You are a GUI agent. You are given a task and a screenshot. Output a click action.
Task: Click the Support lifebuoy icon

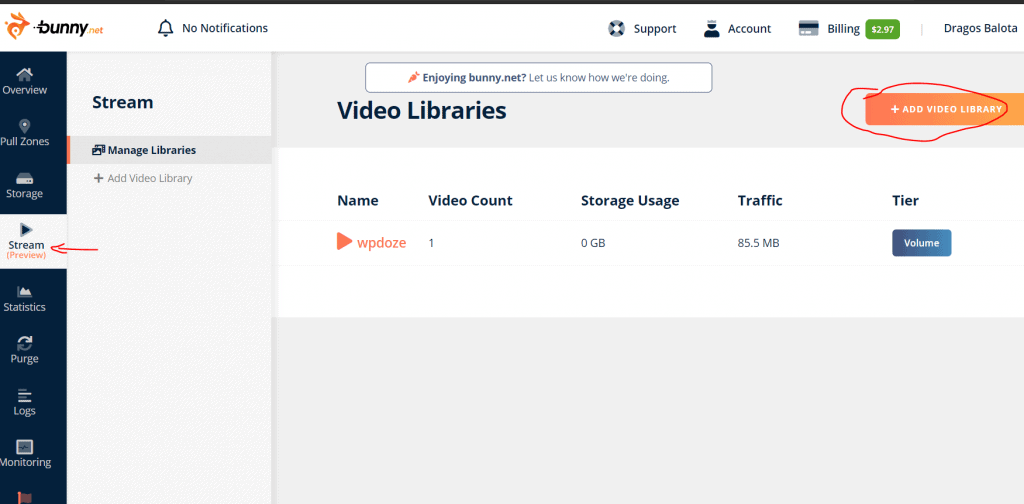pyautogui.click(x=617, y=29)
